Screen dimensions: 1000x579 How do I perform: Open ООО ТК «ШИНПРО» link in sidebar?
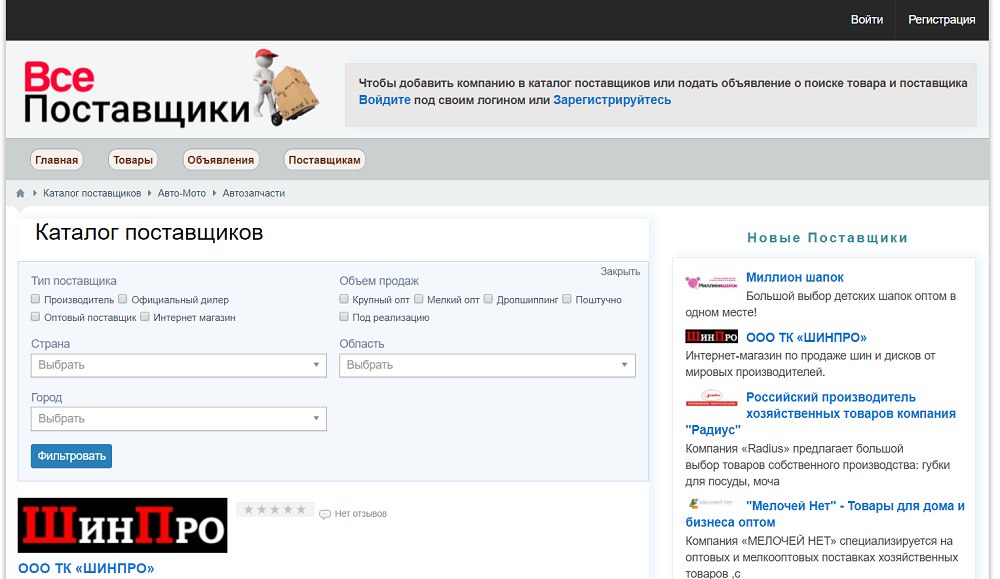point(806,337)
